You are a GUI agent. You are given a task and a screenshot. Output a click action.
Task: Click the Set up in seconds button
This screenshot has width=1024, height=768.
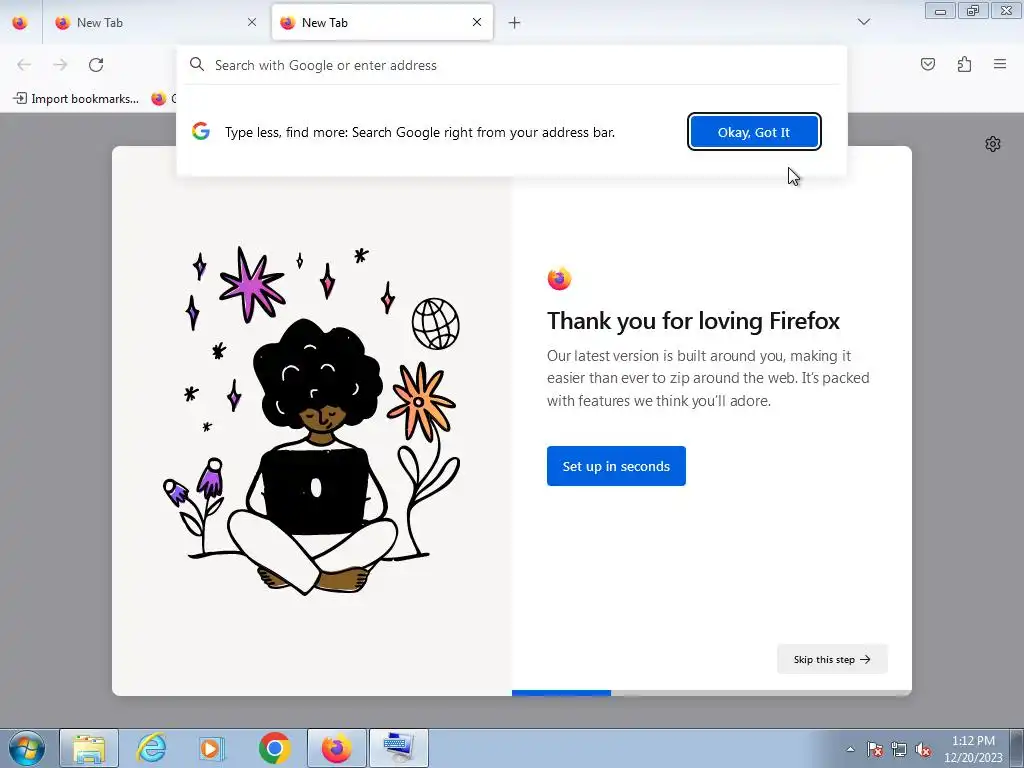pyautogui.click(x=616, y=466)
